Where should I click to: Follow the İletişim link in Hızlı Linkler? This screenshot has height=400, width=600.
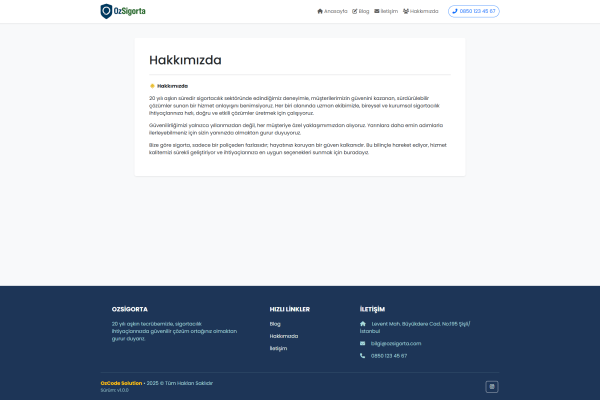pyautogui.click(x=278, y=348)
